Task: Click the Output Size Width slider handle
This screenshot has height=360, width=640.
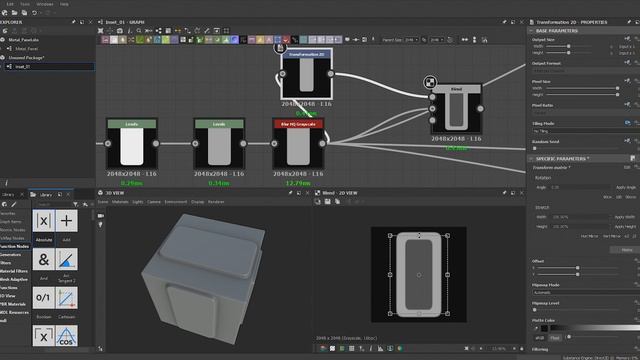Action: point(568,47)
